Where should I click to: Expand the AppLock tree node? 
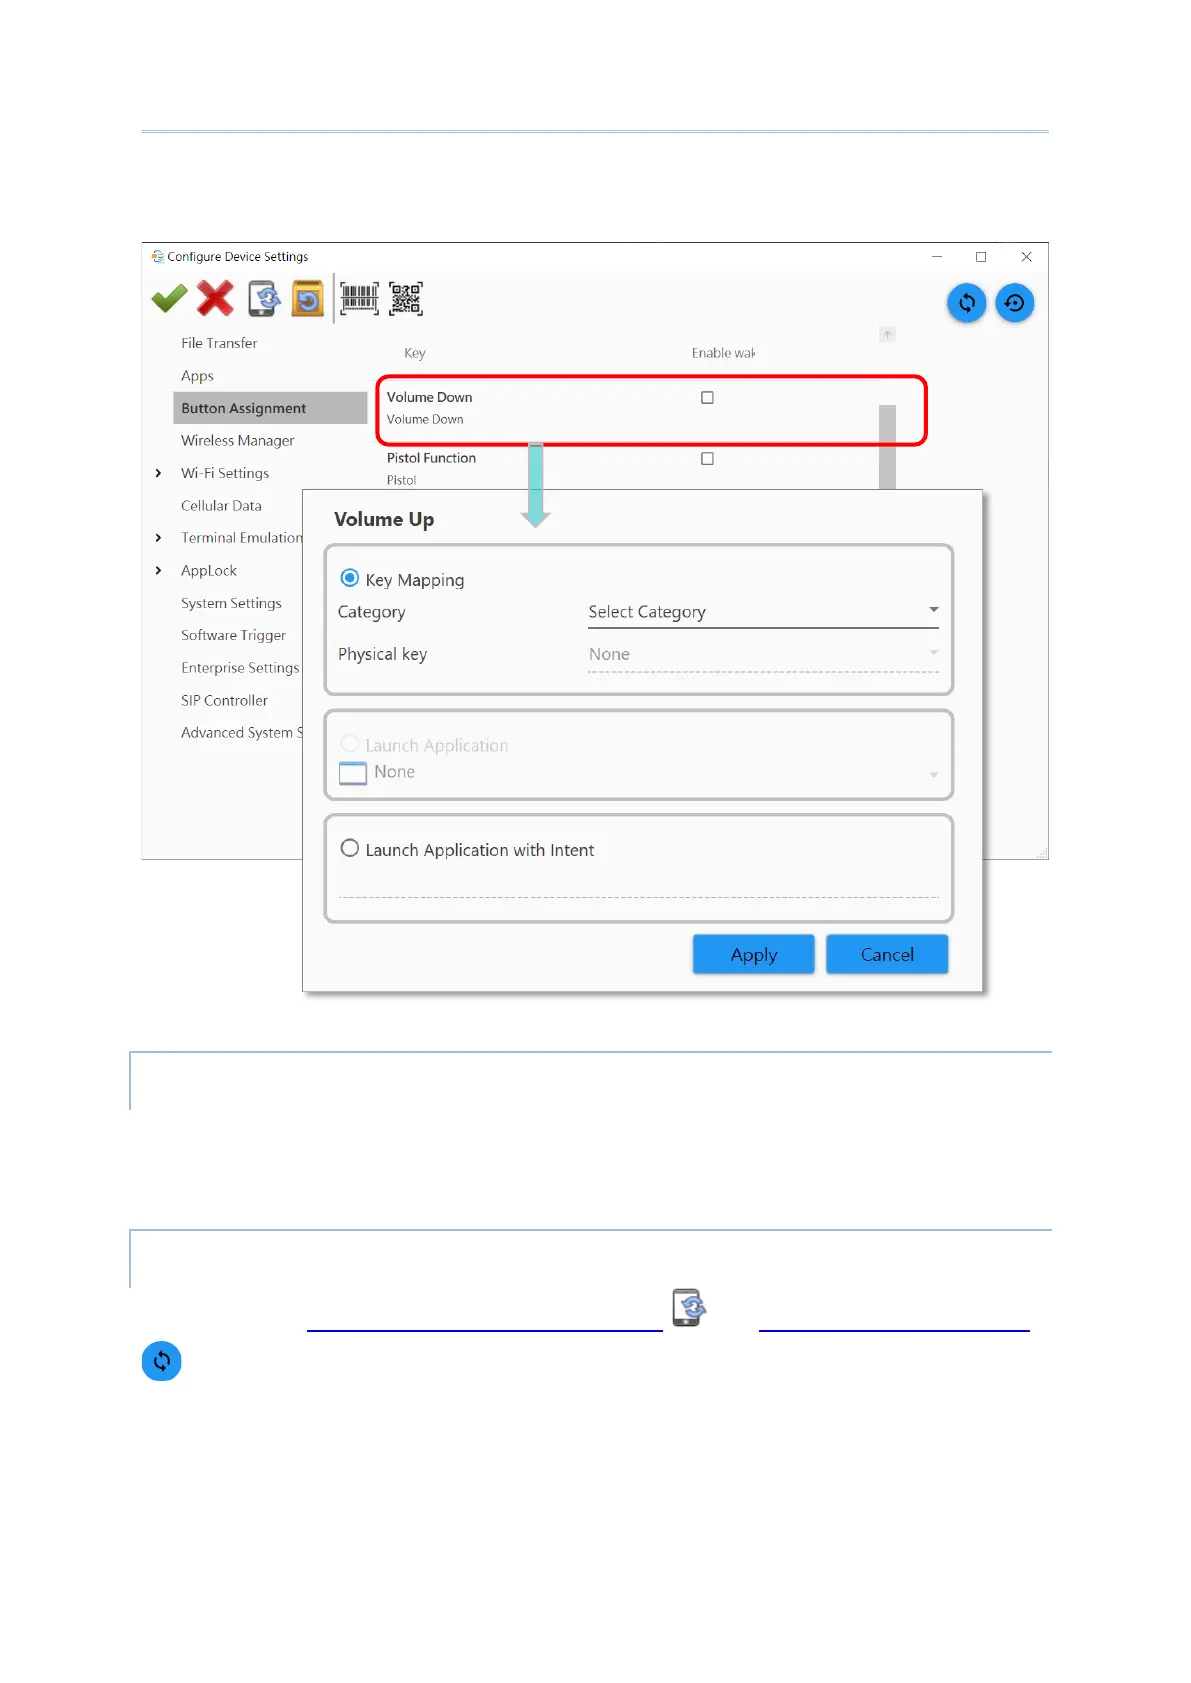pyautogui.click(x=158, y=571)
